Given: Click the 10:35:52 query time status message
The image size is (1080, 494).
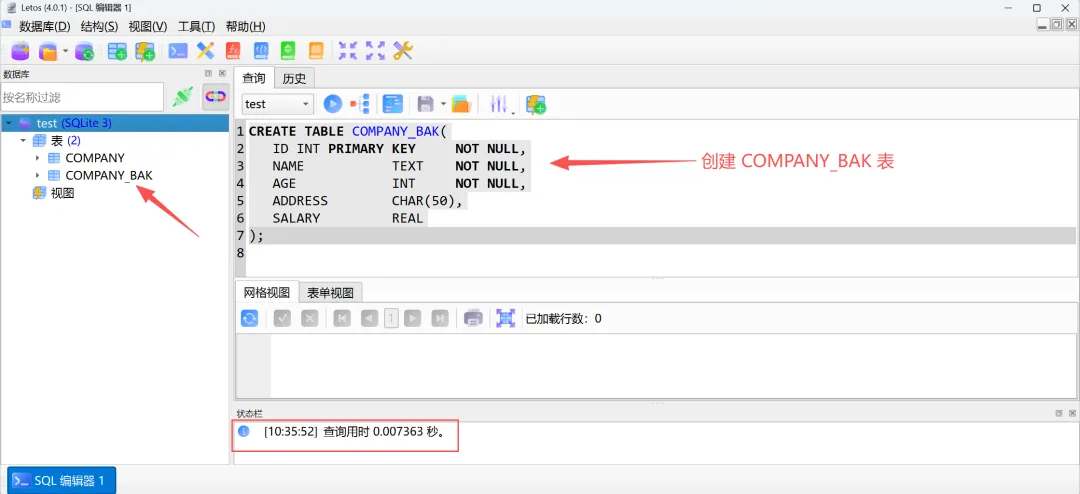Looking at the screenshot, I should click(x=355, y=432).
